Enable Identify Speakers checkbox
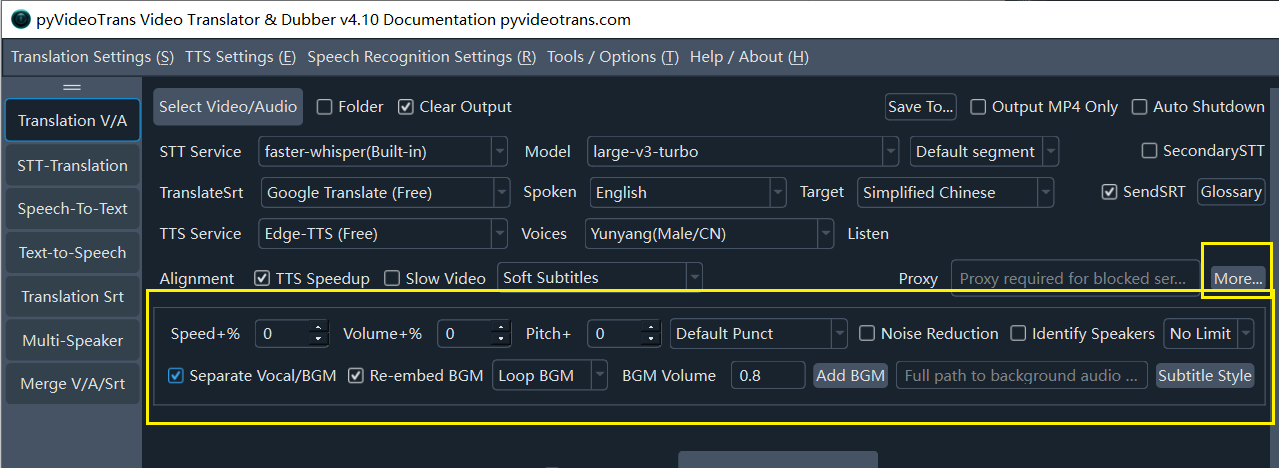1279x468 pixels. tap(1082, 334)
